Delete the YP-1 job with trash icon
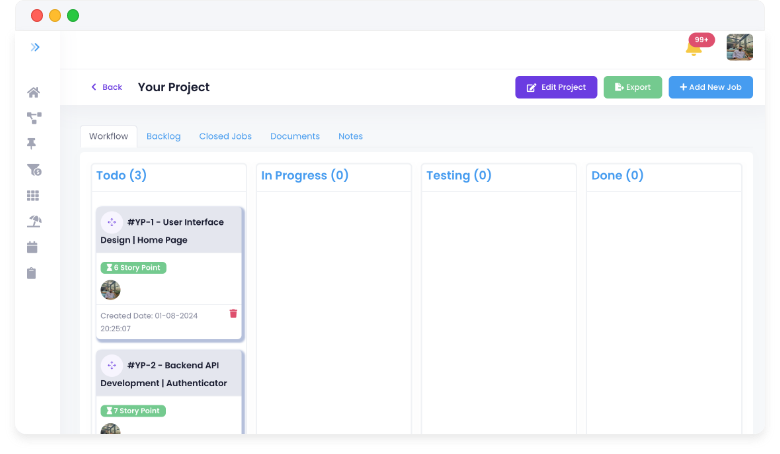Screen dimensions: 780x454 [233, 313]
